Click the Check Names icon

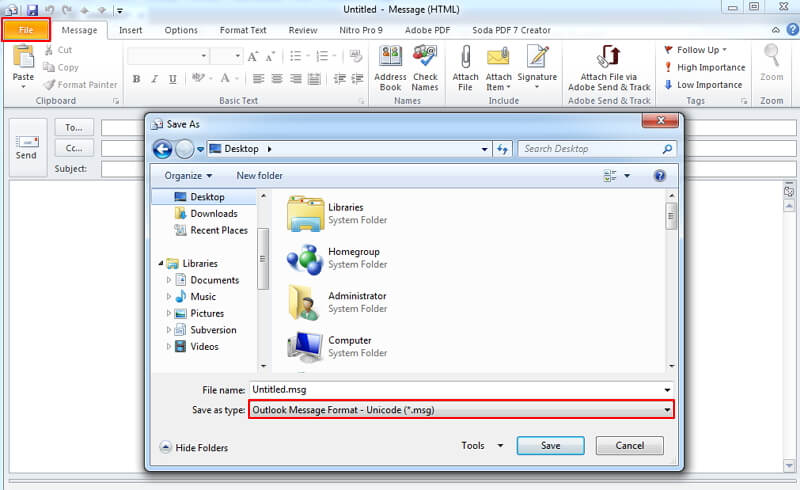[425, 59]
